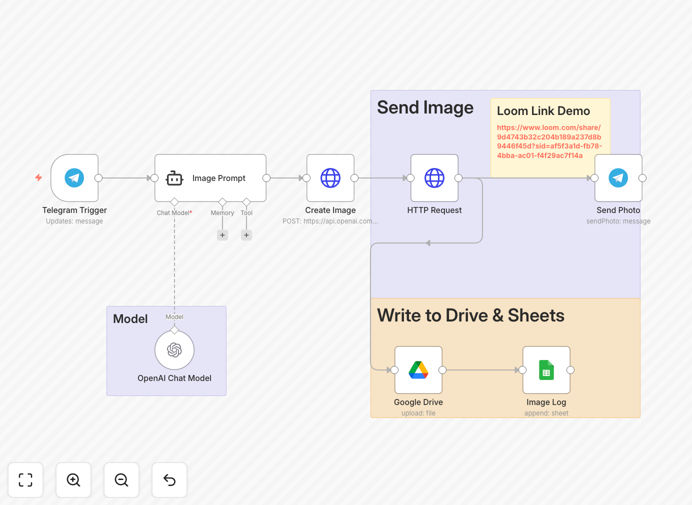The width and height of the screenshot is (692, 505).
Task: Select the Loom Link Demo note heading
Action: 543,111
